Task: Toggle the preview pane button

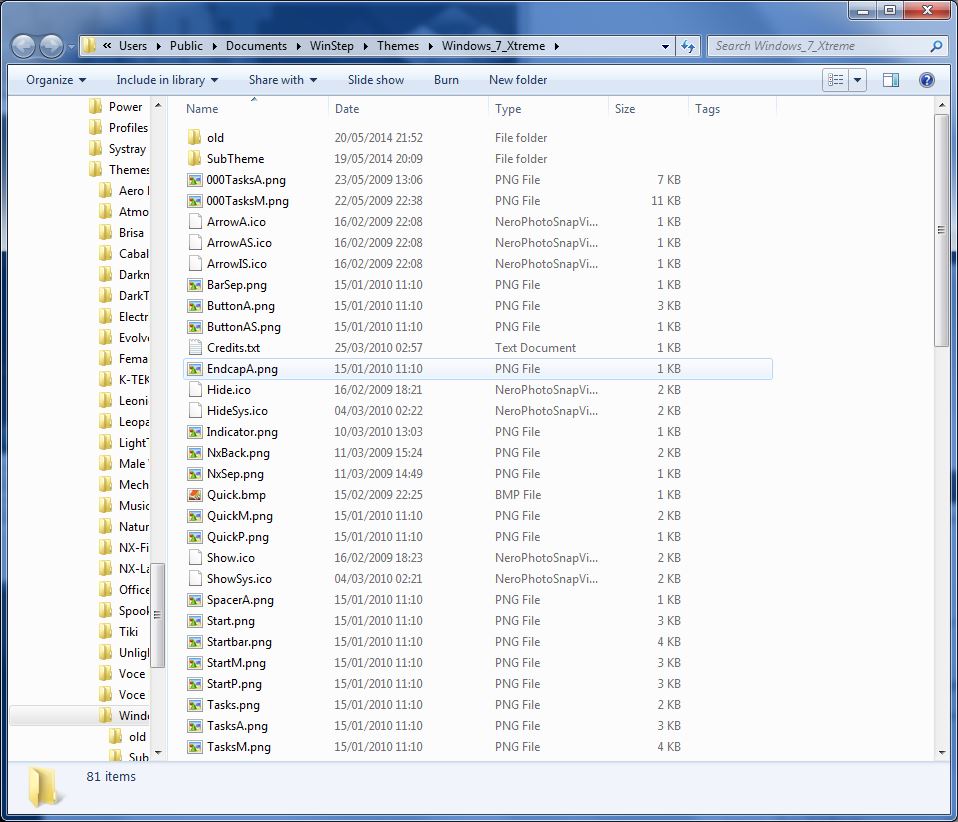Action: tap(891, 80)
